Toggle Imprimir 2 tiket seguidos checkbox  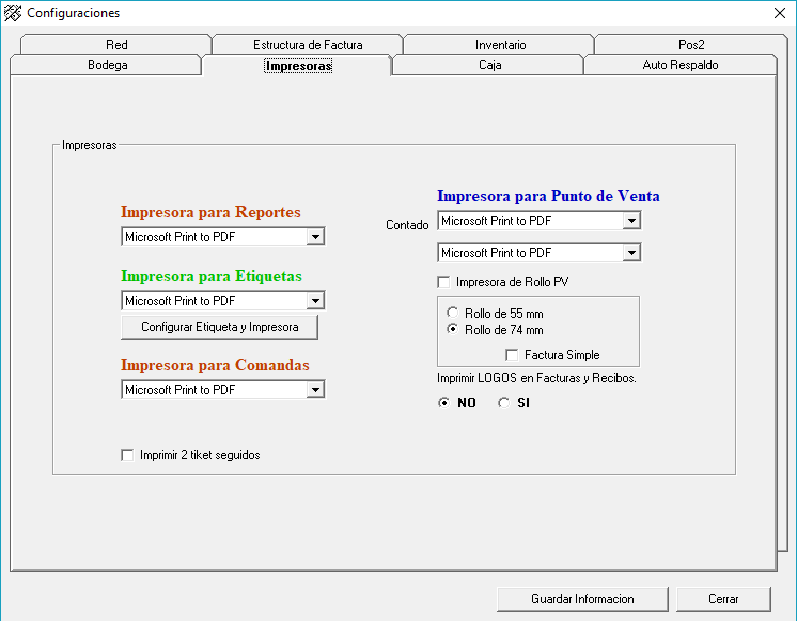point(127,455)
